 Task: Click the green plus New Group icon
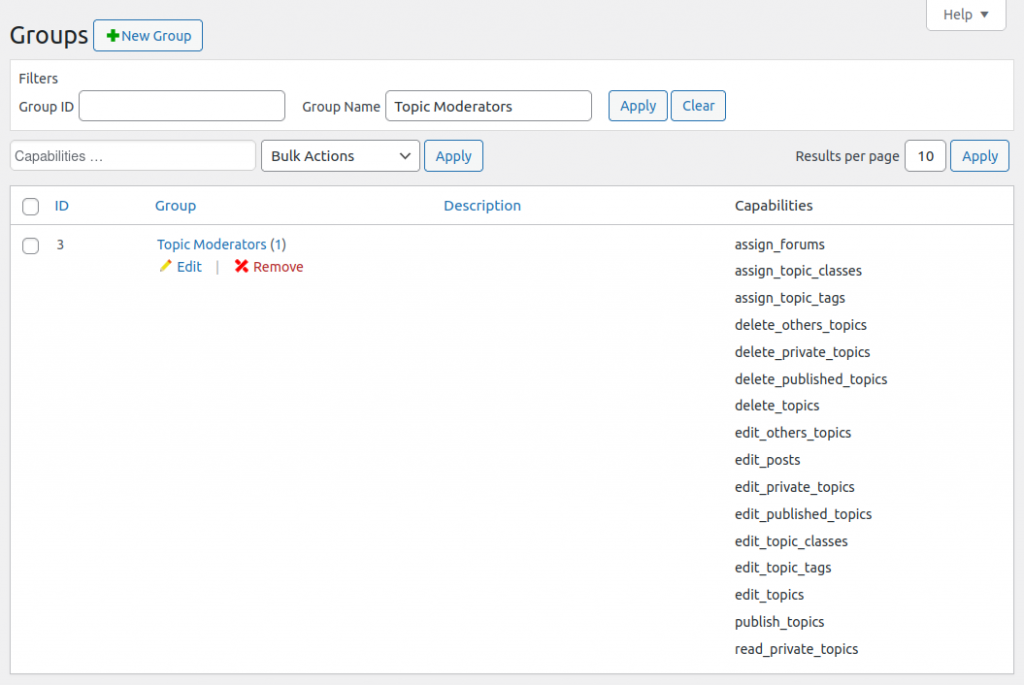[113, 36]
